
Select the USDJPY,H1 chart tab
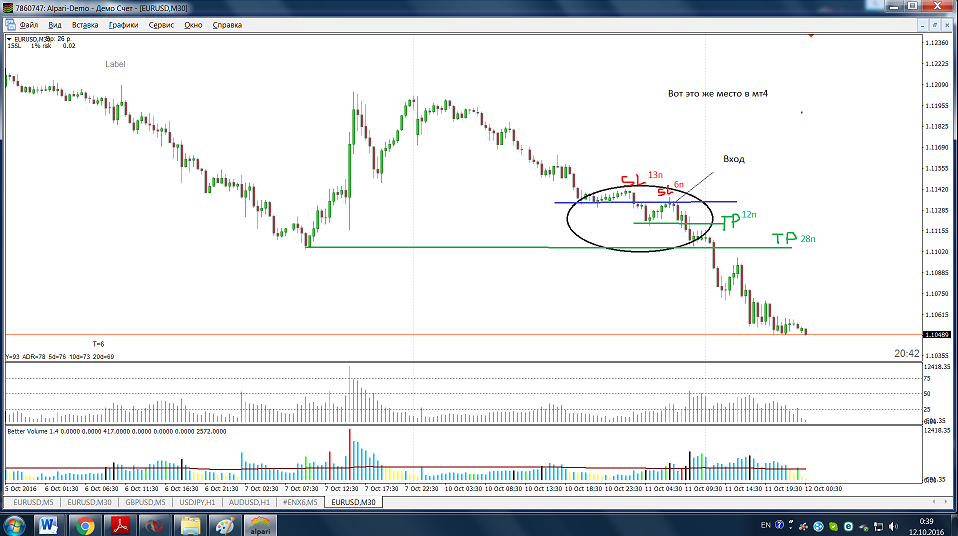tap(198, 501)
